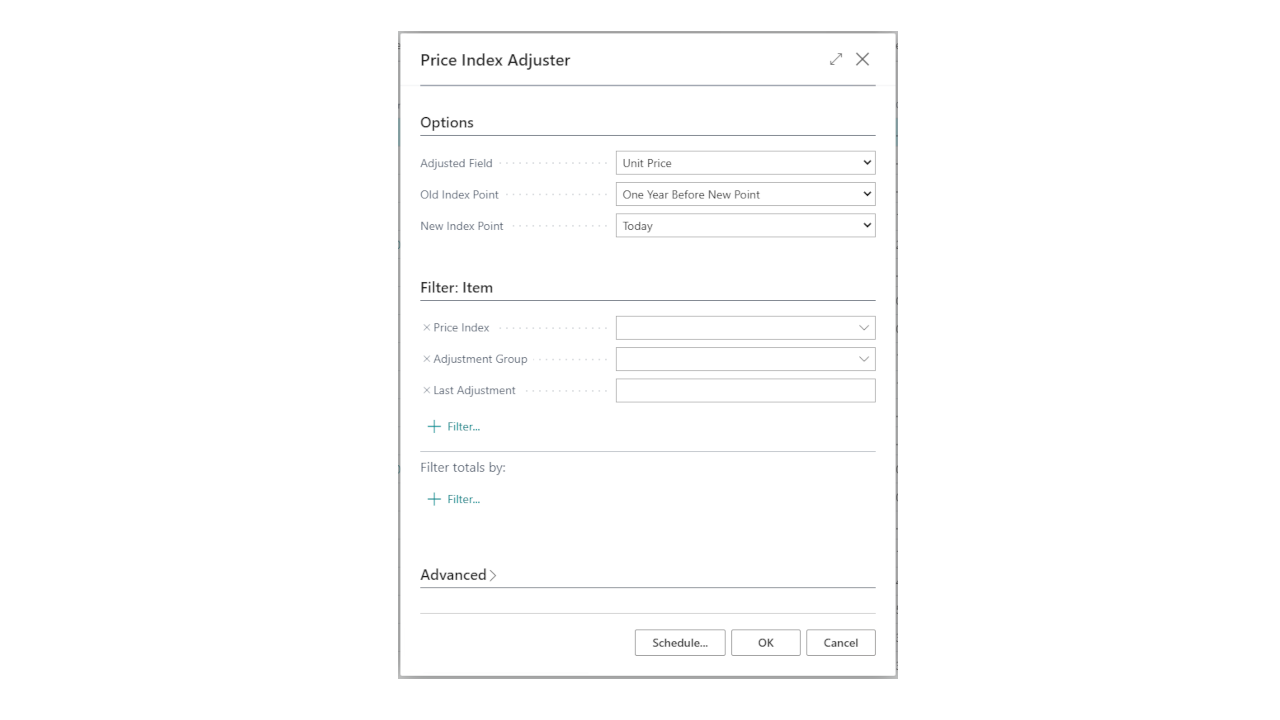This screenshot has height=720, width=1280.
Task: Open the Old Index Point dropdown
Action: click(745, 194)
